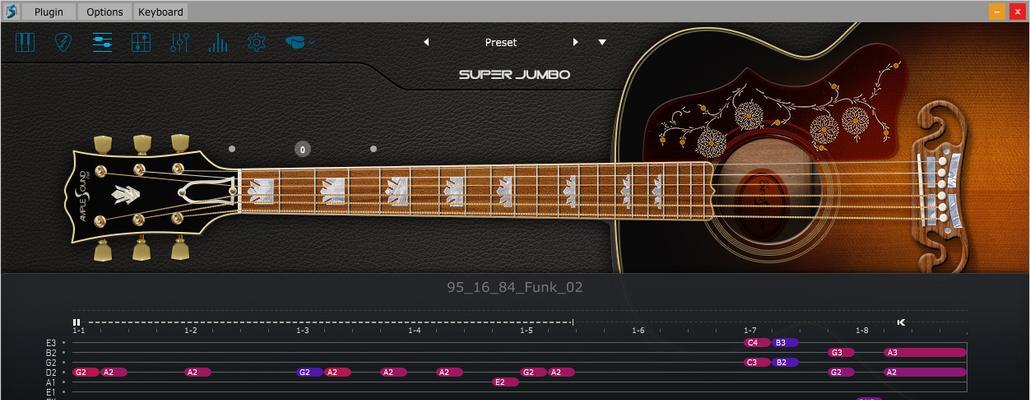Select the highlighted Riffer sliders icon
The image size is (1030, 400).
pyautogui.click(x=102, y=43)
